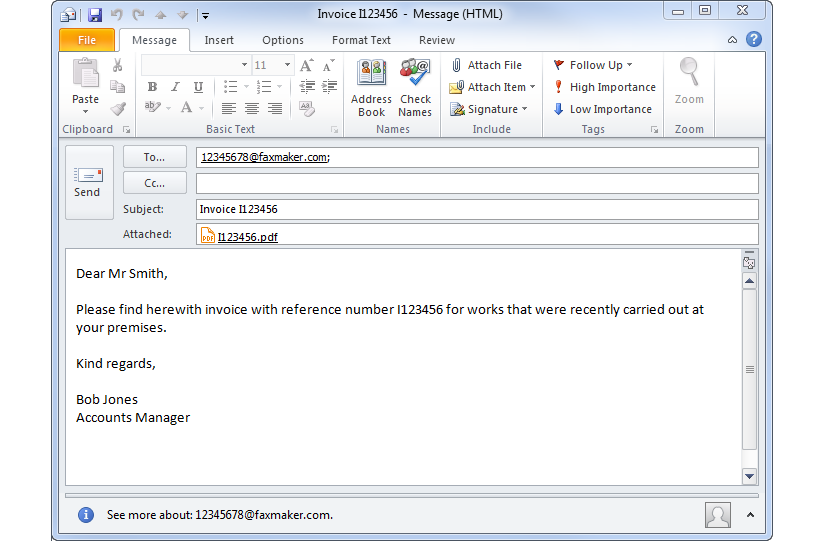
Task: Undo the last action in the quick access toolbar
Action: (x=116, y=15)
